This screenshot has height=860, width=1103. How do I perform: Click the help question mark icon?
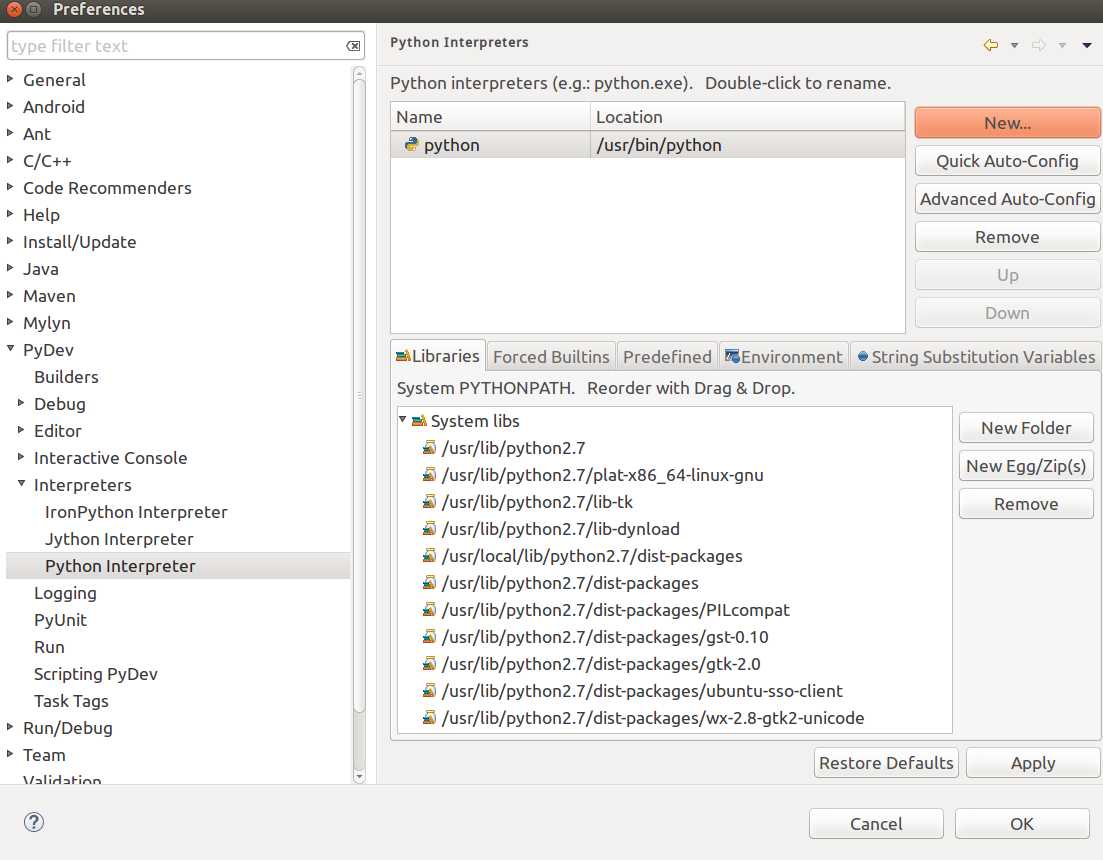click(x=34, y=822)
